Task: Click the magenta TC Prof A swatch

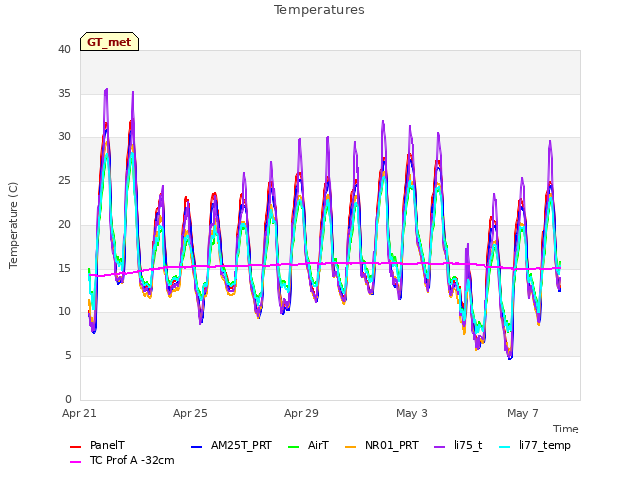Action: [x=76, y=462]
